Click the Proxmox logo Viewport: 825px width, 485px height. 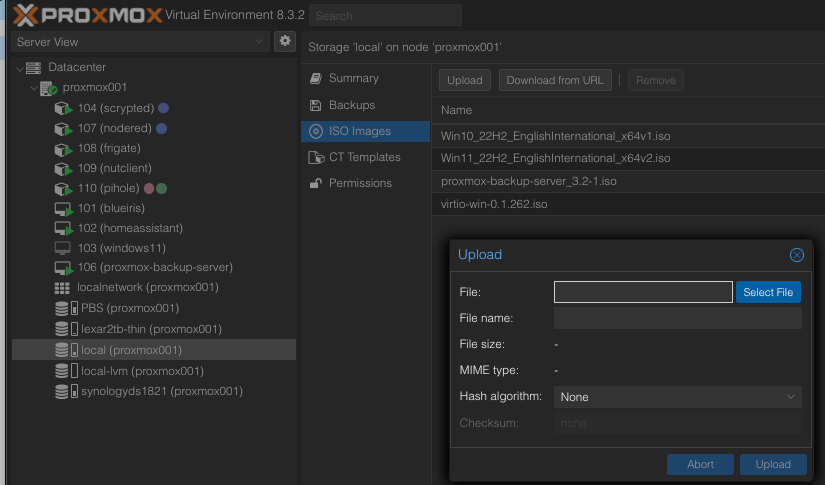[87, 15]
